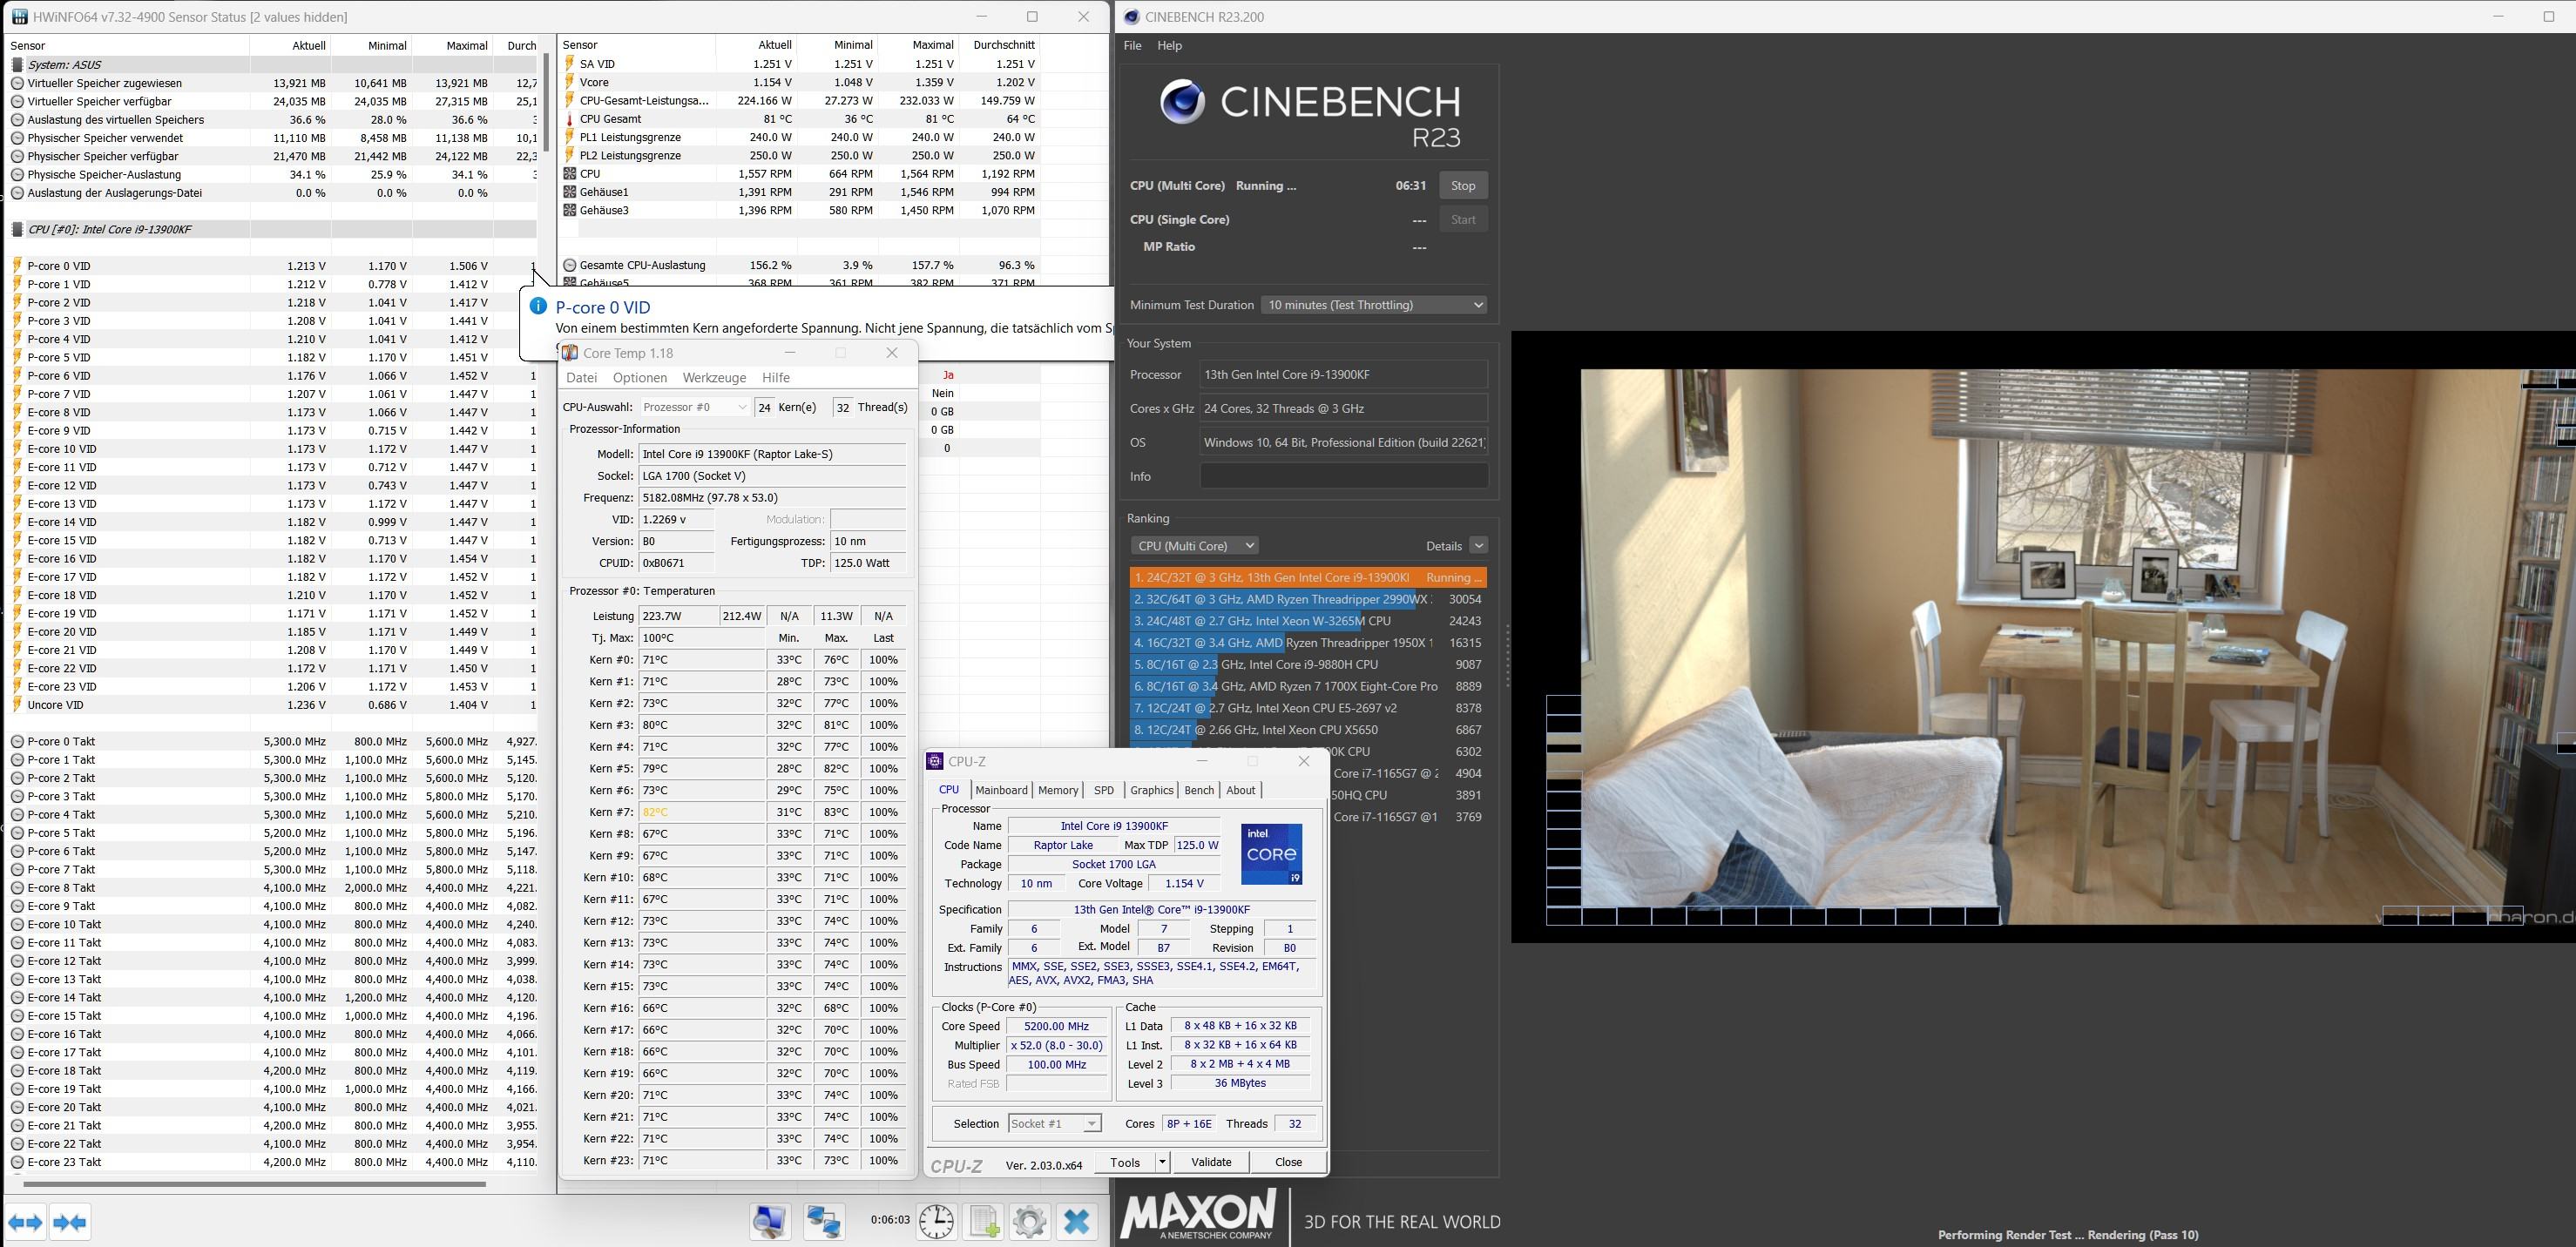Image resolution: width=2576 pixels, height=1247 pixels.
Task: Switch to CPU-Z Memory tab
Action: [1058, 790]
